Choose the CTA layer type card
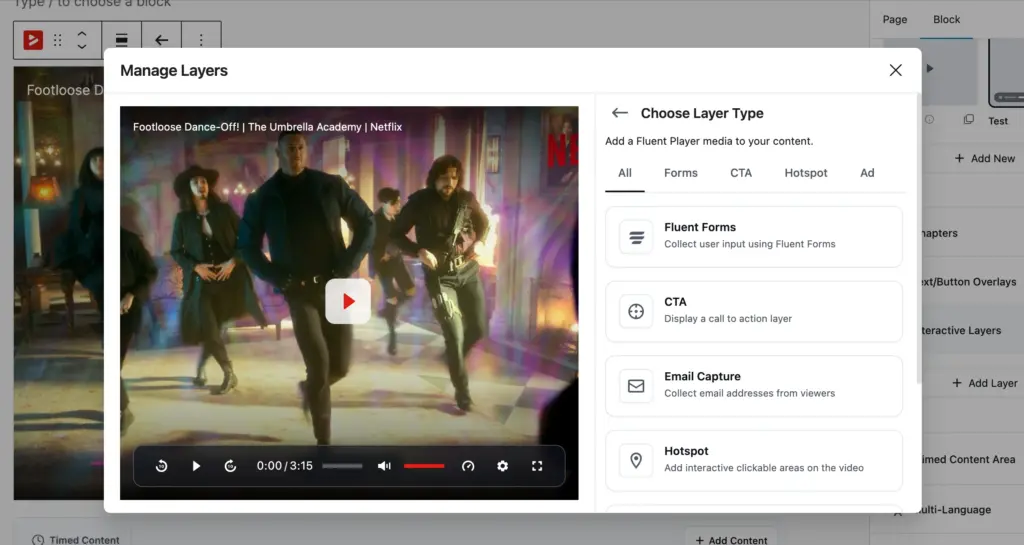Viewport: 1024px width, 545px height. tap(754, 311)
